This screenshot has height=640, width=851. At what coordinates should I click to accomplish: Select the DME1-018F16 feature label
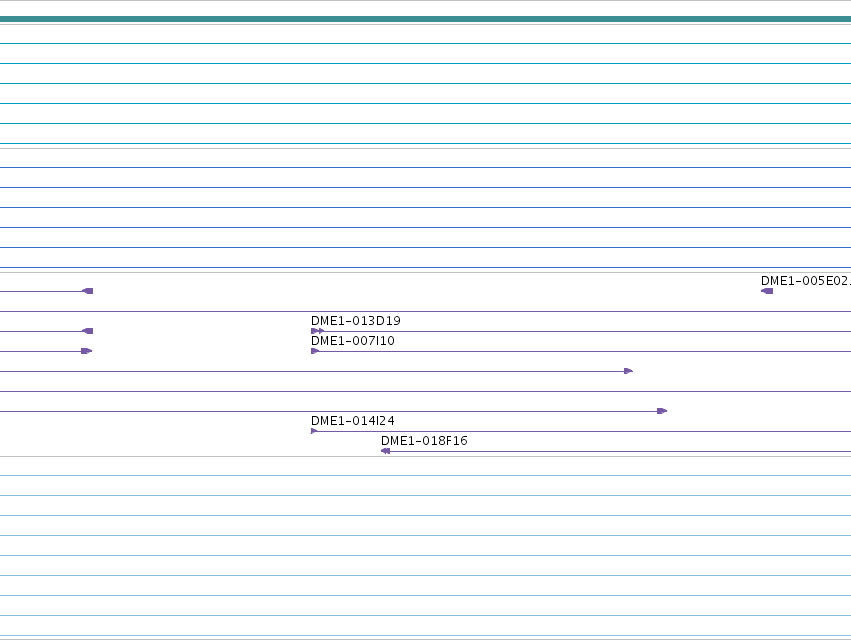(x=424, y=441)
